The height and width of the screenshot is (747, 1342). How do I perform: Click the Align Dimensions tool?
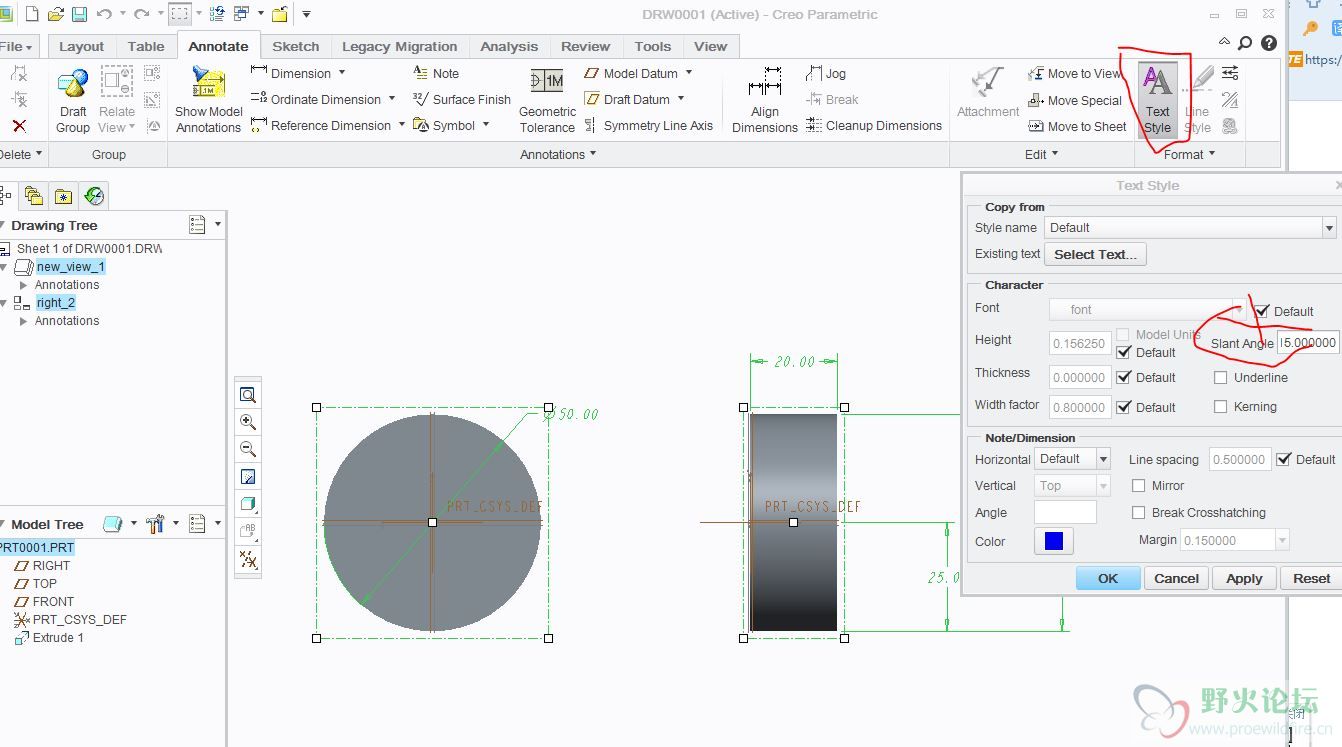click(x=765, y=100)
